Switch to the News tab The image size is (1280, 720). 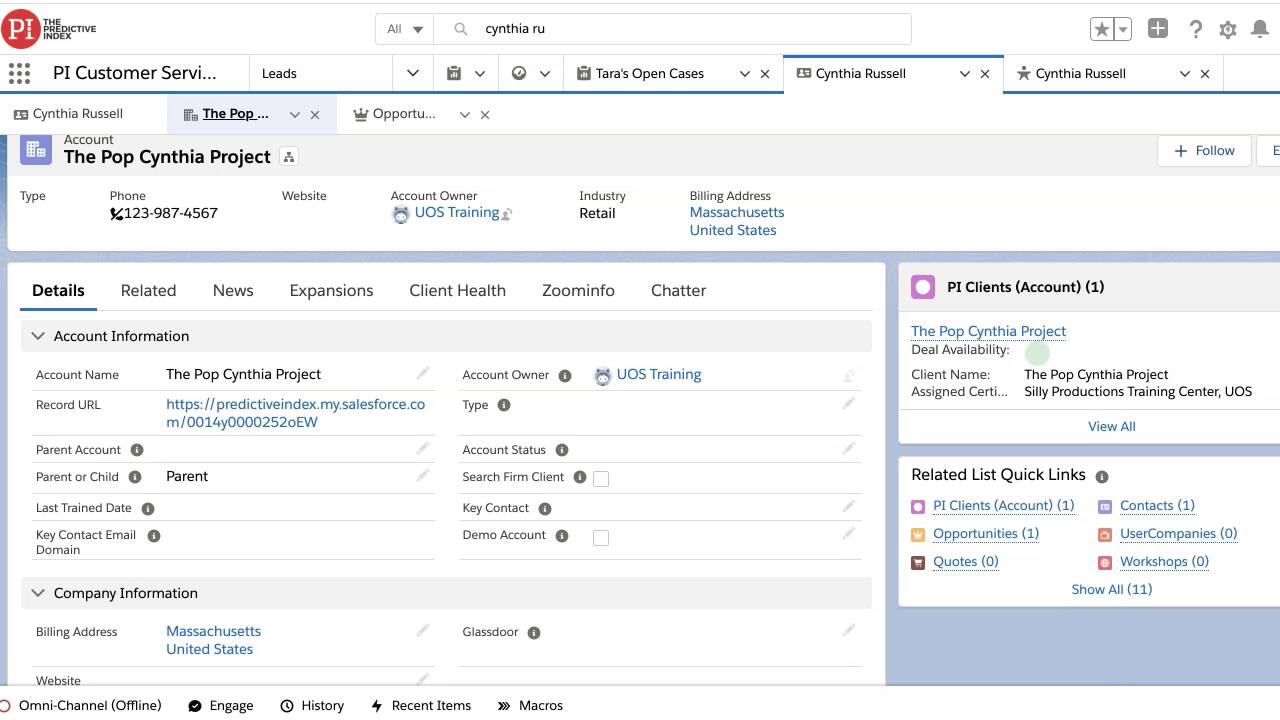coord(233,290)
